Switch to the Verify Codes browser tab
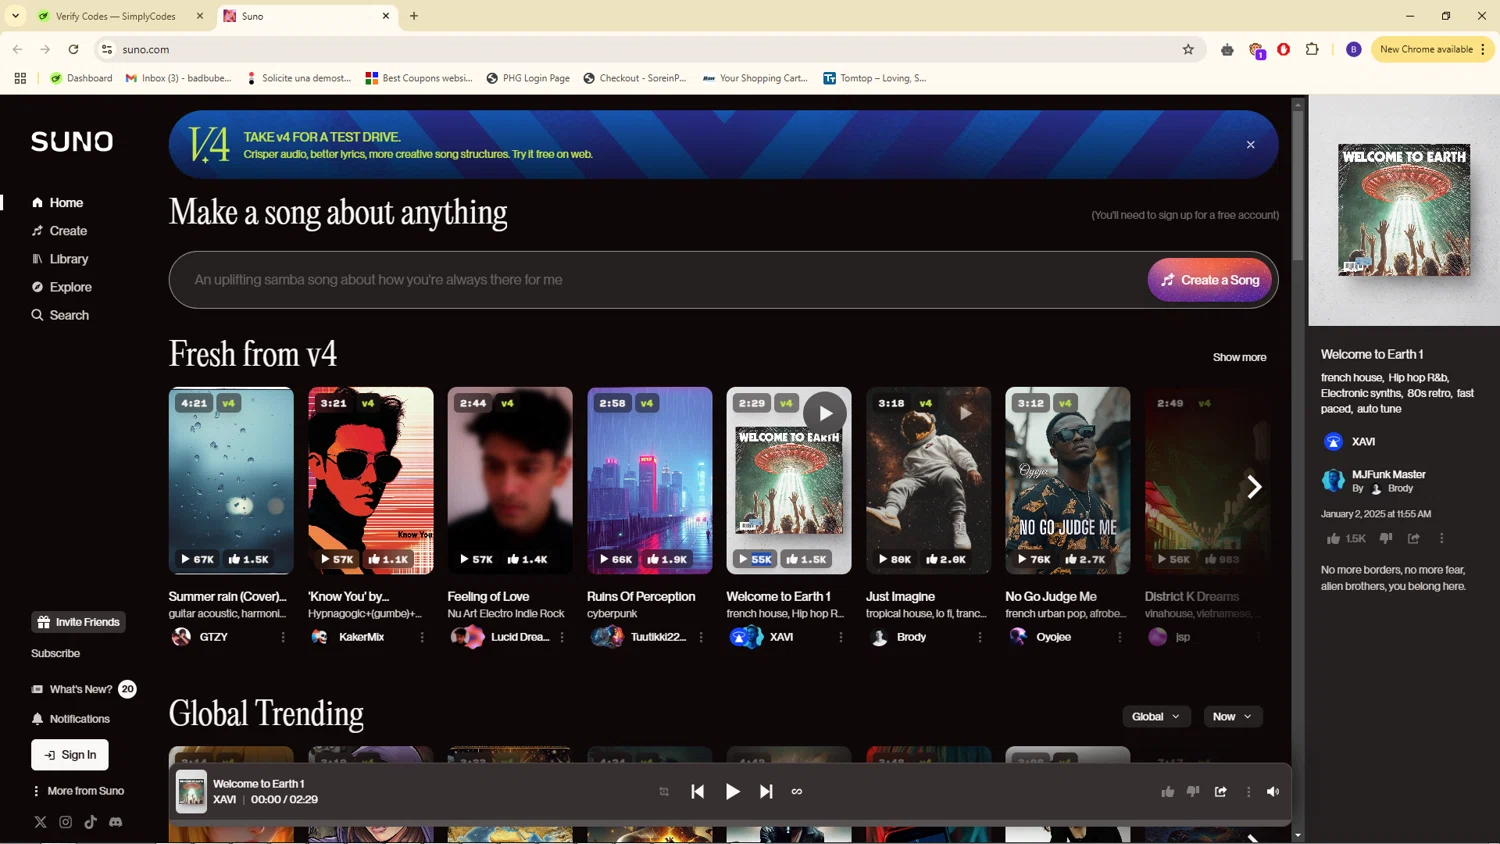 [115, 16]
